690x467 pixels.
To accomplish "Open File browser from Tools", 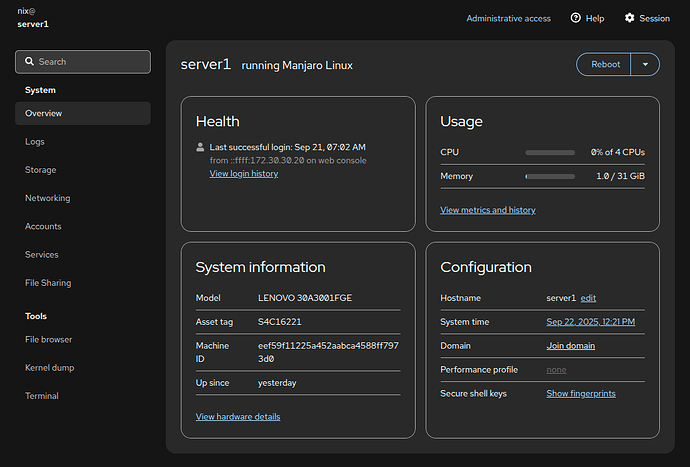I will [x=48, y=340].
